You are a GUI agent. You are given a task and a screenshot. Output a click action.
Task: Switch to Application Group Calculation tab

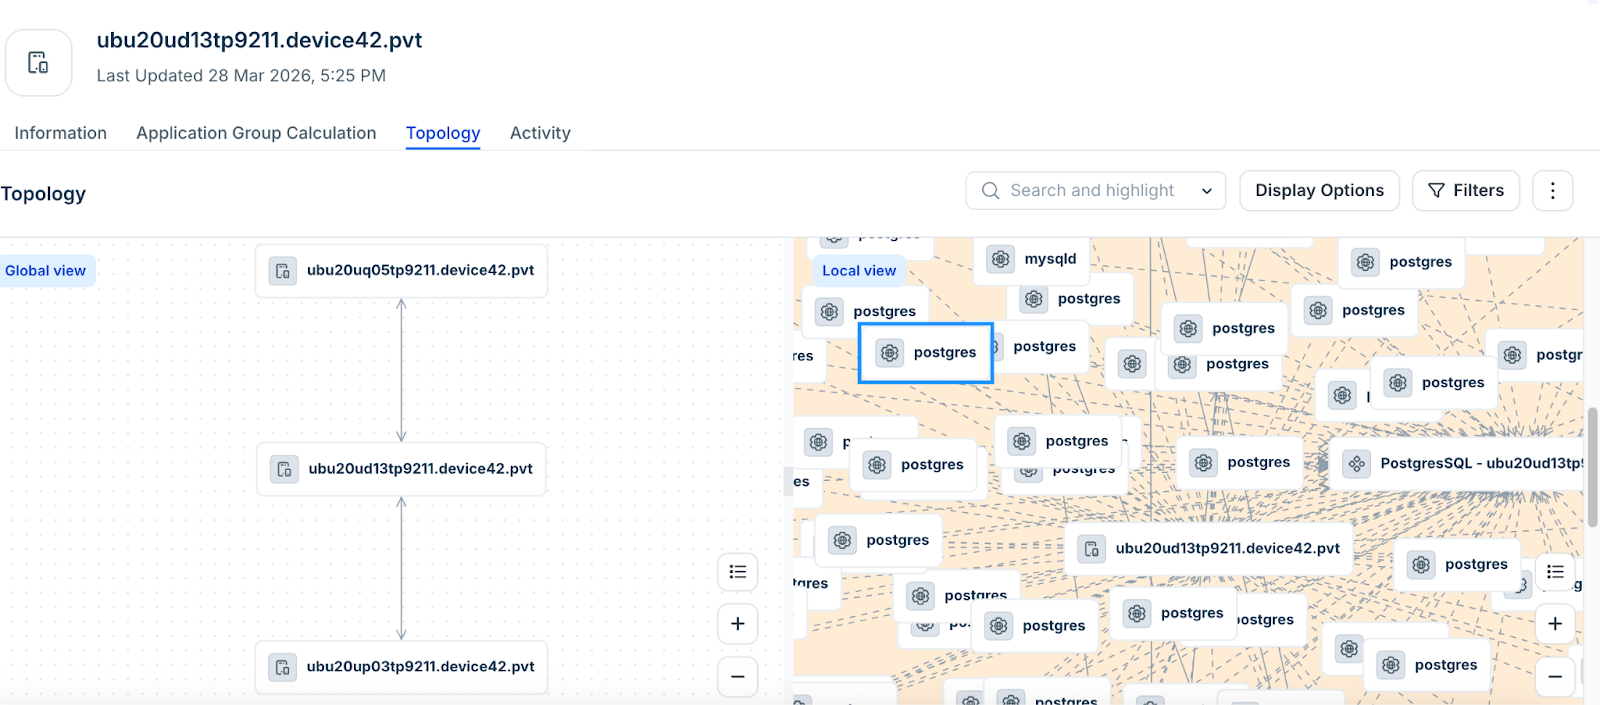pyautogui.click(x=256, y=133)
